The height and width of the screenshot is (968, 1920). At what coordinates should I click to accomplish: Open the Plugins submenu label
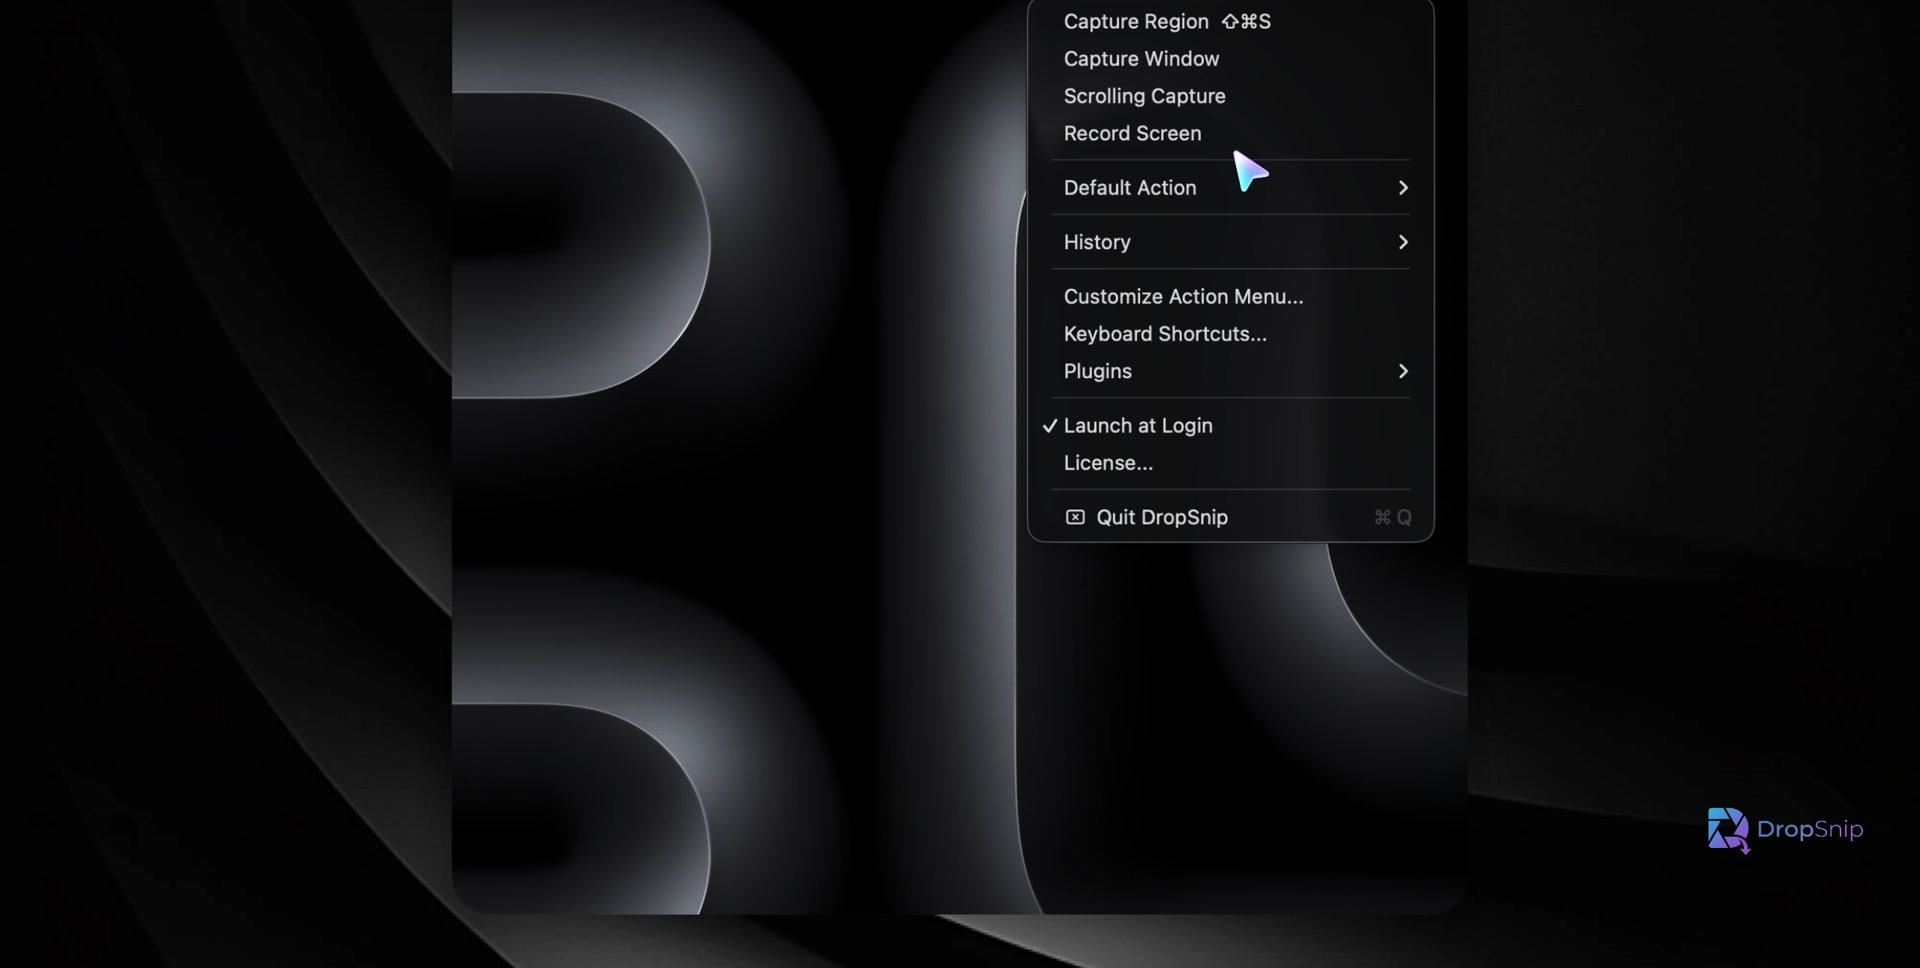coord(1097,371)
